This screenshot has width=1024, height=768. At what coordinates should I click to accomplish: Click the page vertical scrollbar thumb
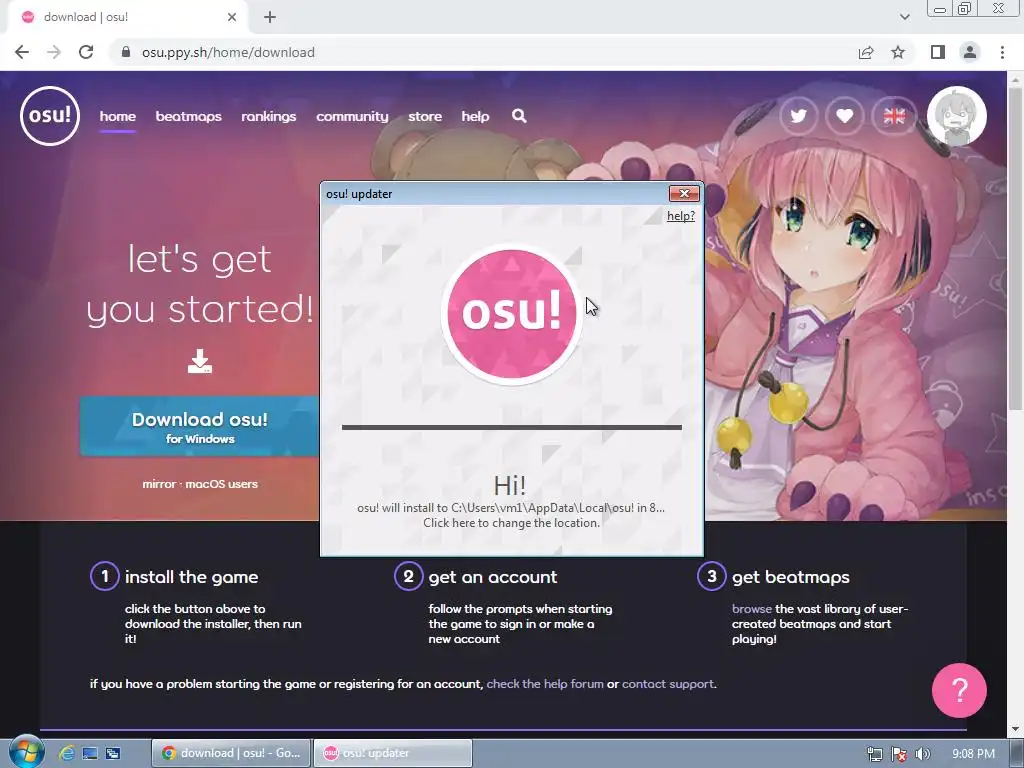(1016, 248)
